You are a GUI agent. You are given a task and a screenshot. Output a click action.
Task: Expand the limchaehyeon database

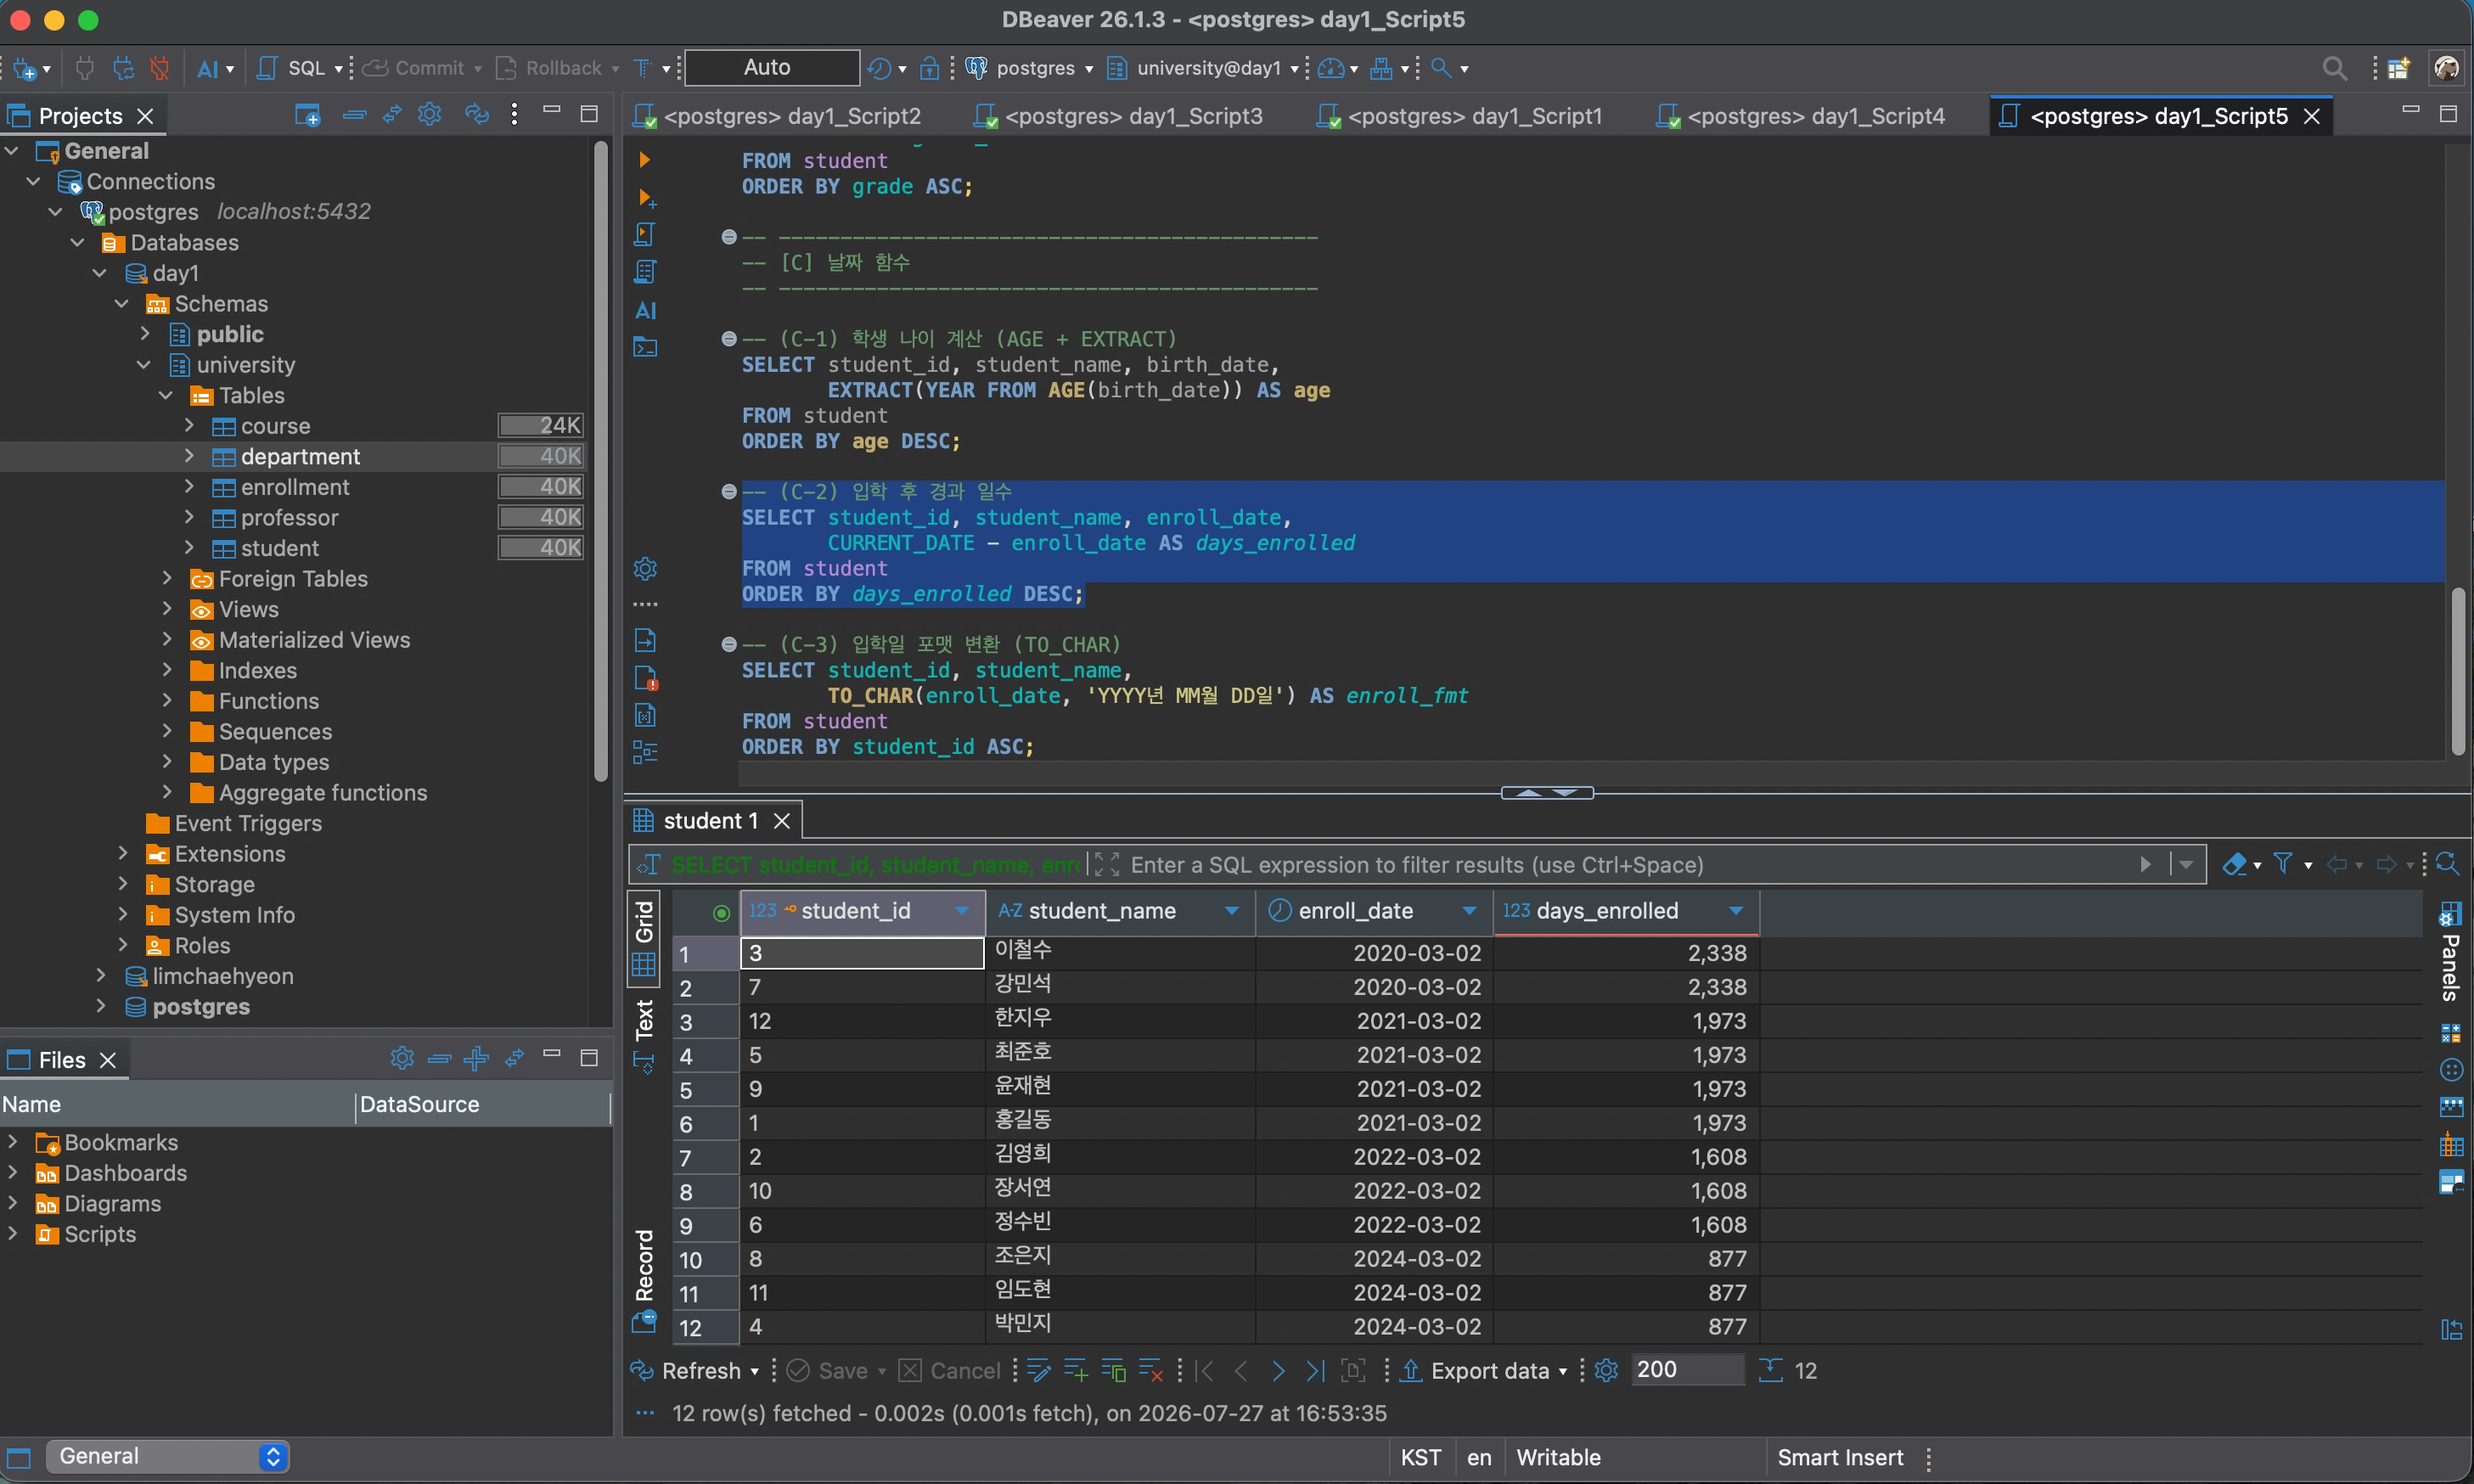101,976
